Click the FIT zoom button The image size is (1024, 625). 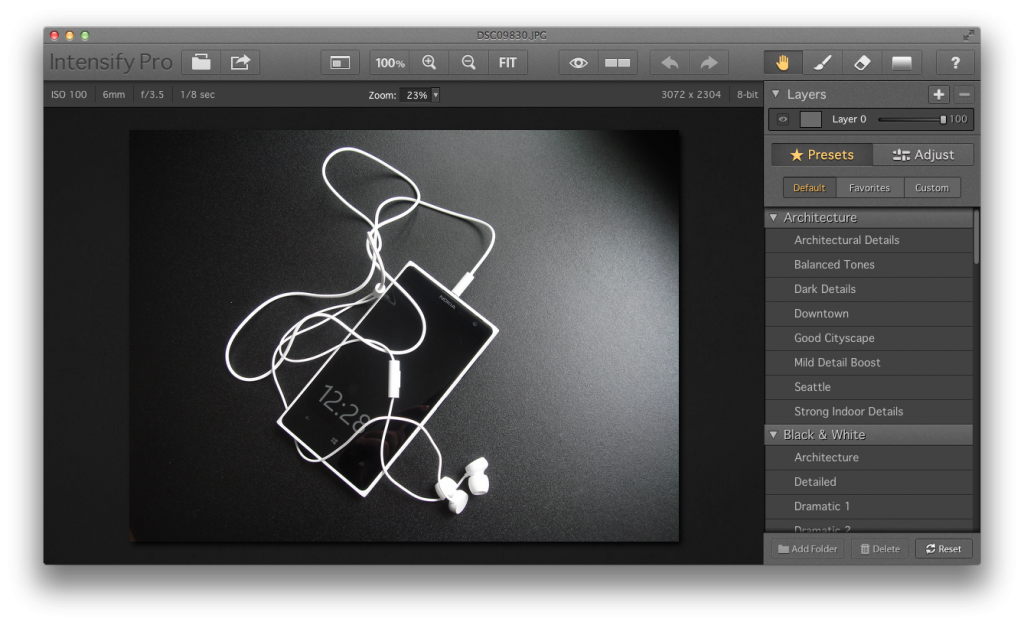508,62
